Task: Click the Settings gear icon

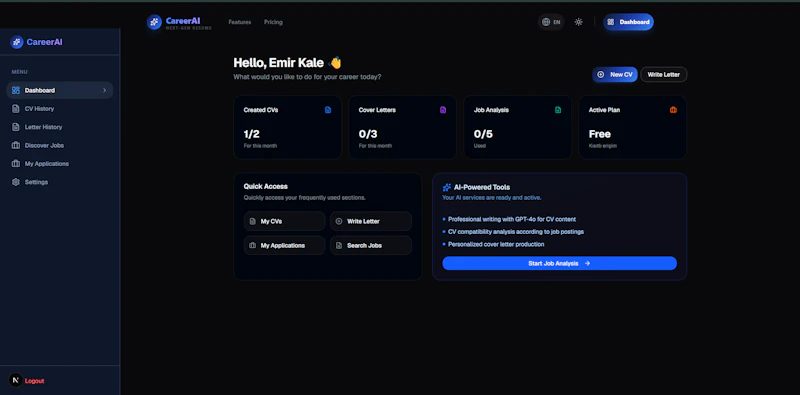Action: click(16, 182)
